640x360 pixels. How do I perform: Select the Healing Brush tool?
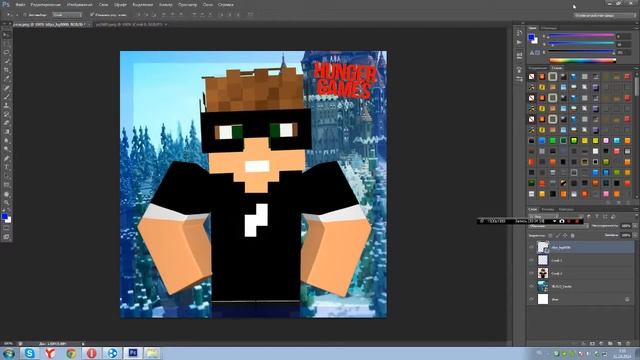coord(6,88)
